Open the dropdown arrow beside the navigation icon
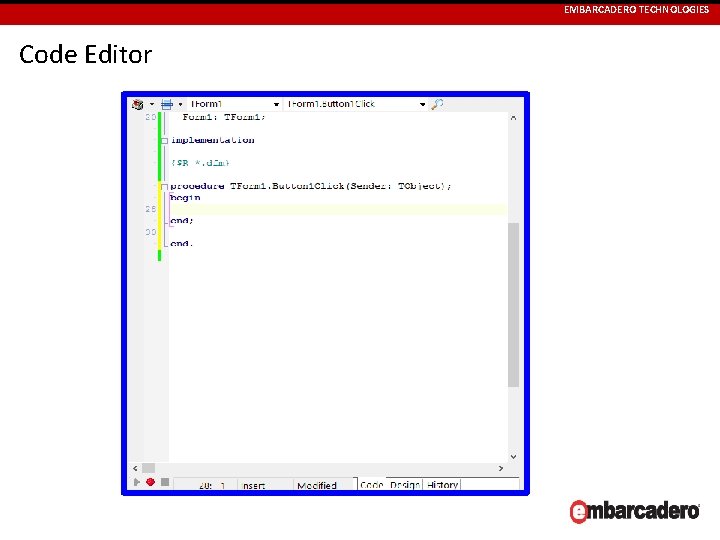 [180, 104]
